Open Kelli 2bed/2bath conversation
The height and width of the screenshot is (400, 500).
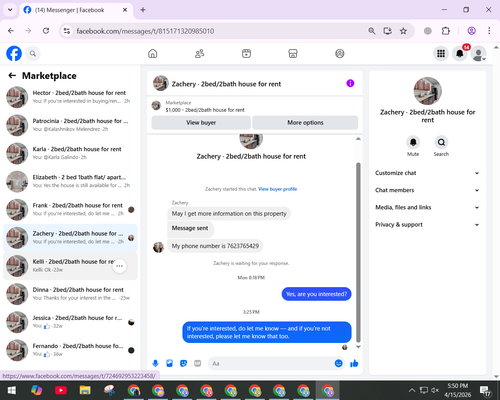(70, 266)
